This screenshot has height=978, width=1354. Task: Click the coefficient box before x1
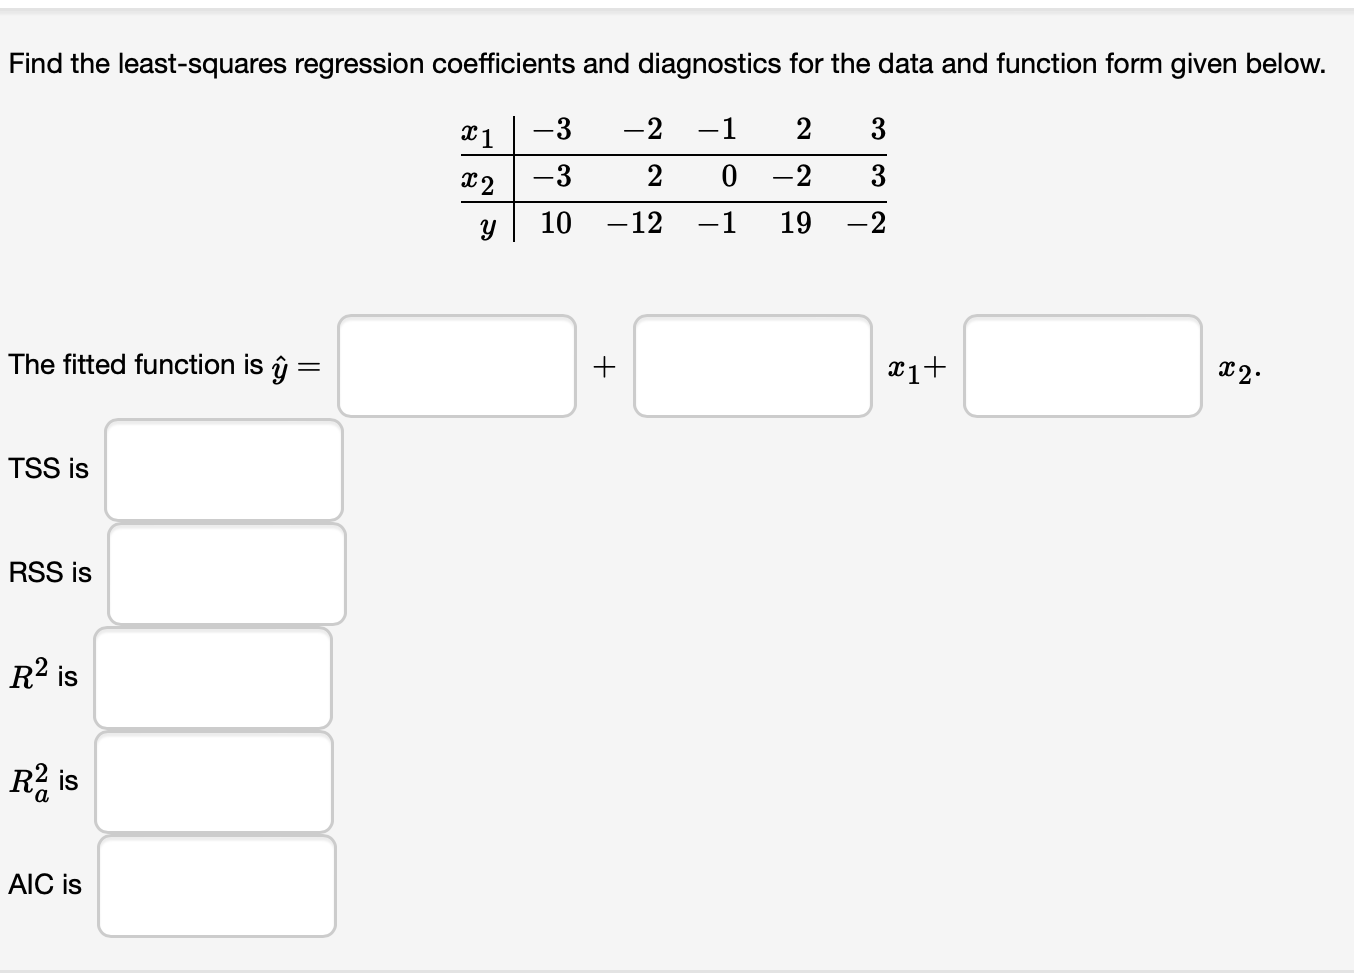pyautogui.click(x=752, y=365)
